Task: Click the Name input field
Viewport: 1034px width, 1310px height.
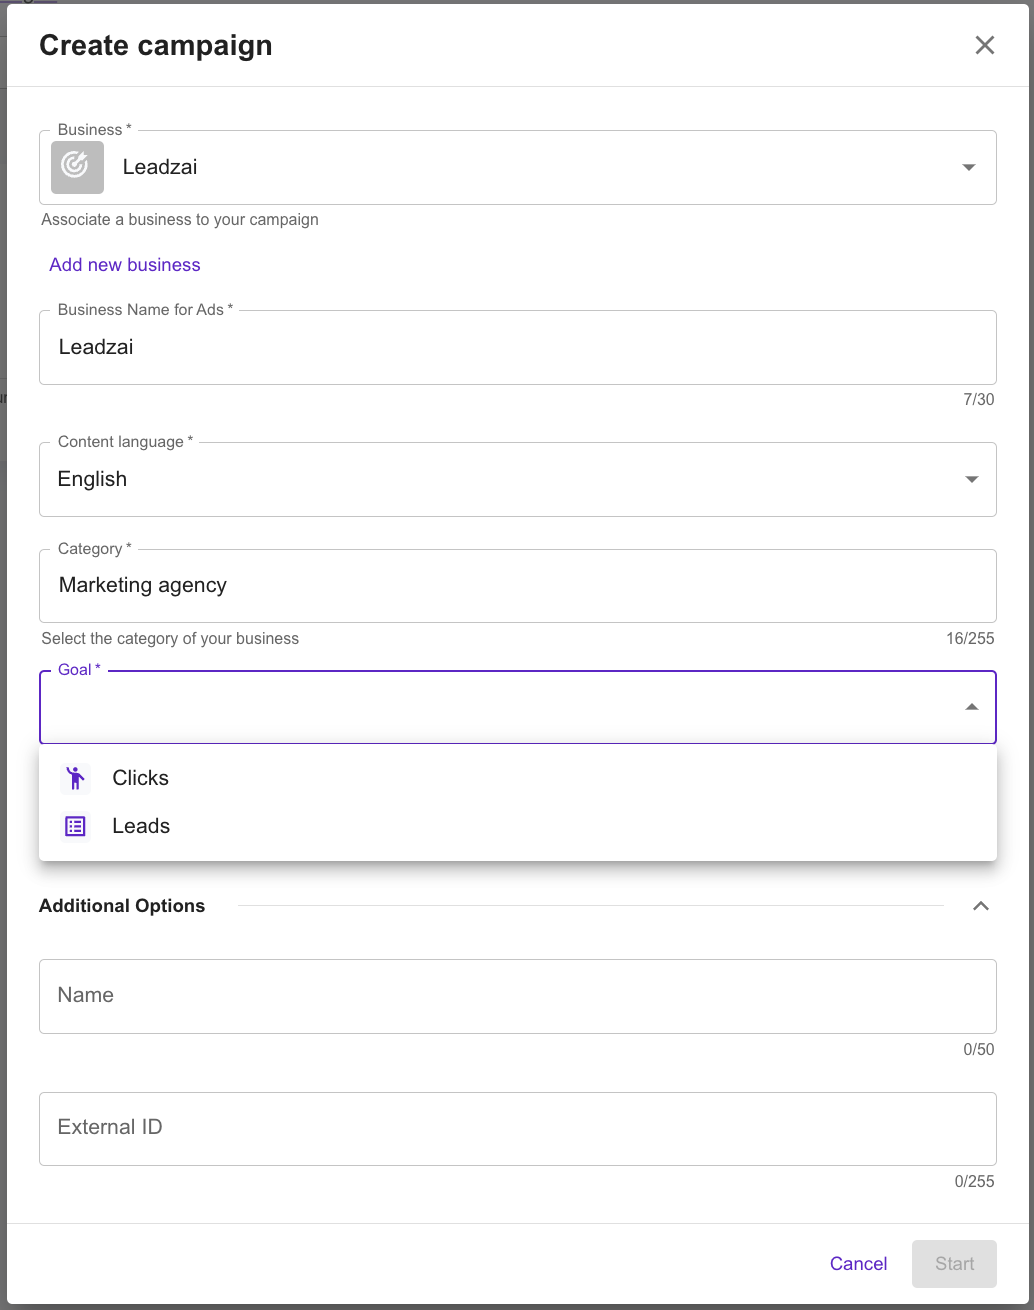Action: (x=518, y=996)
